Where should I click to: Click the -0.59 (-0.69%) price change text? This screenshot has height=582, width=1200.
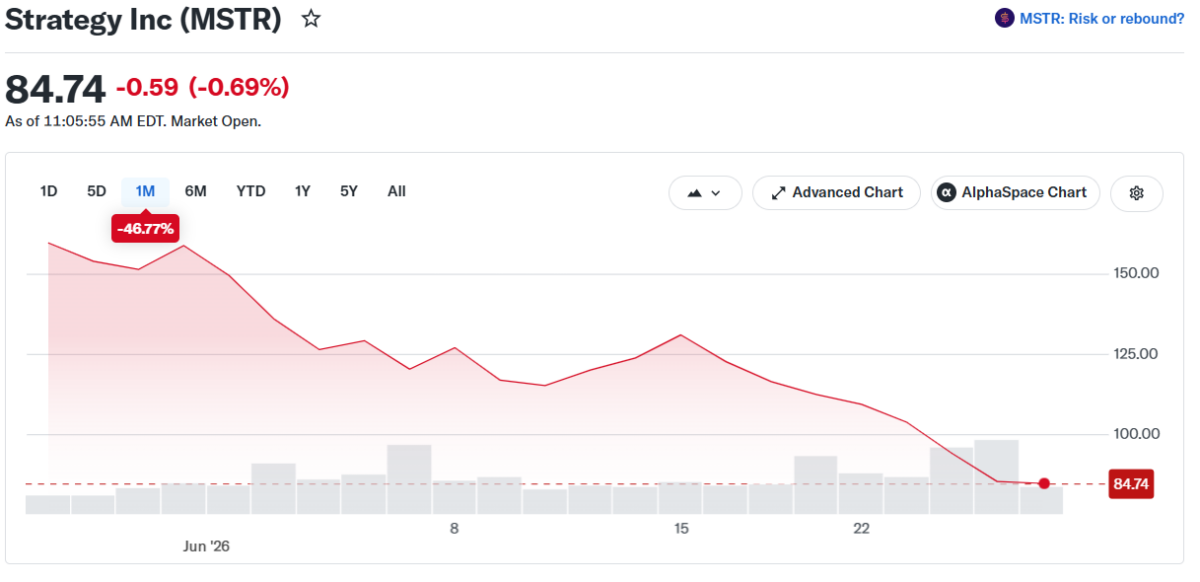[203, 87]
